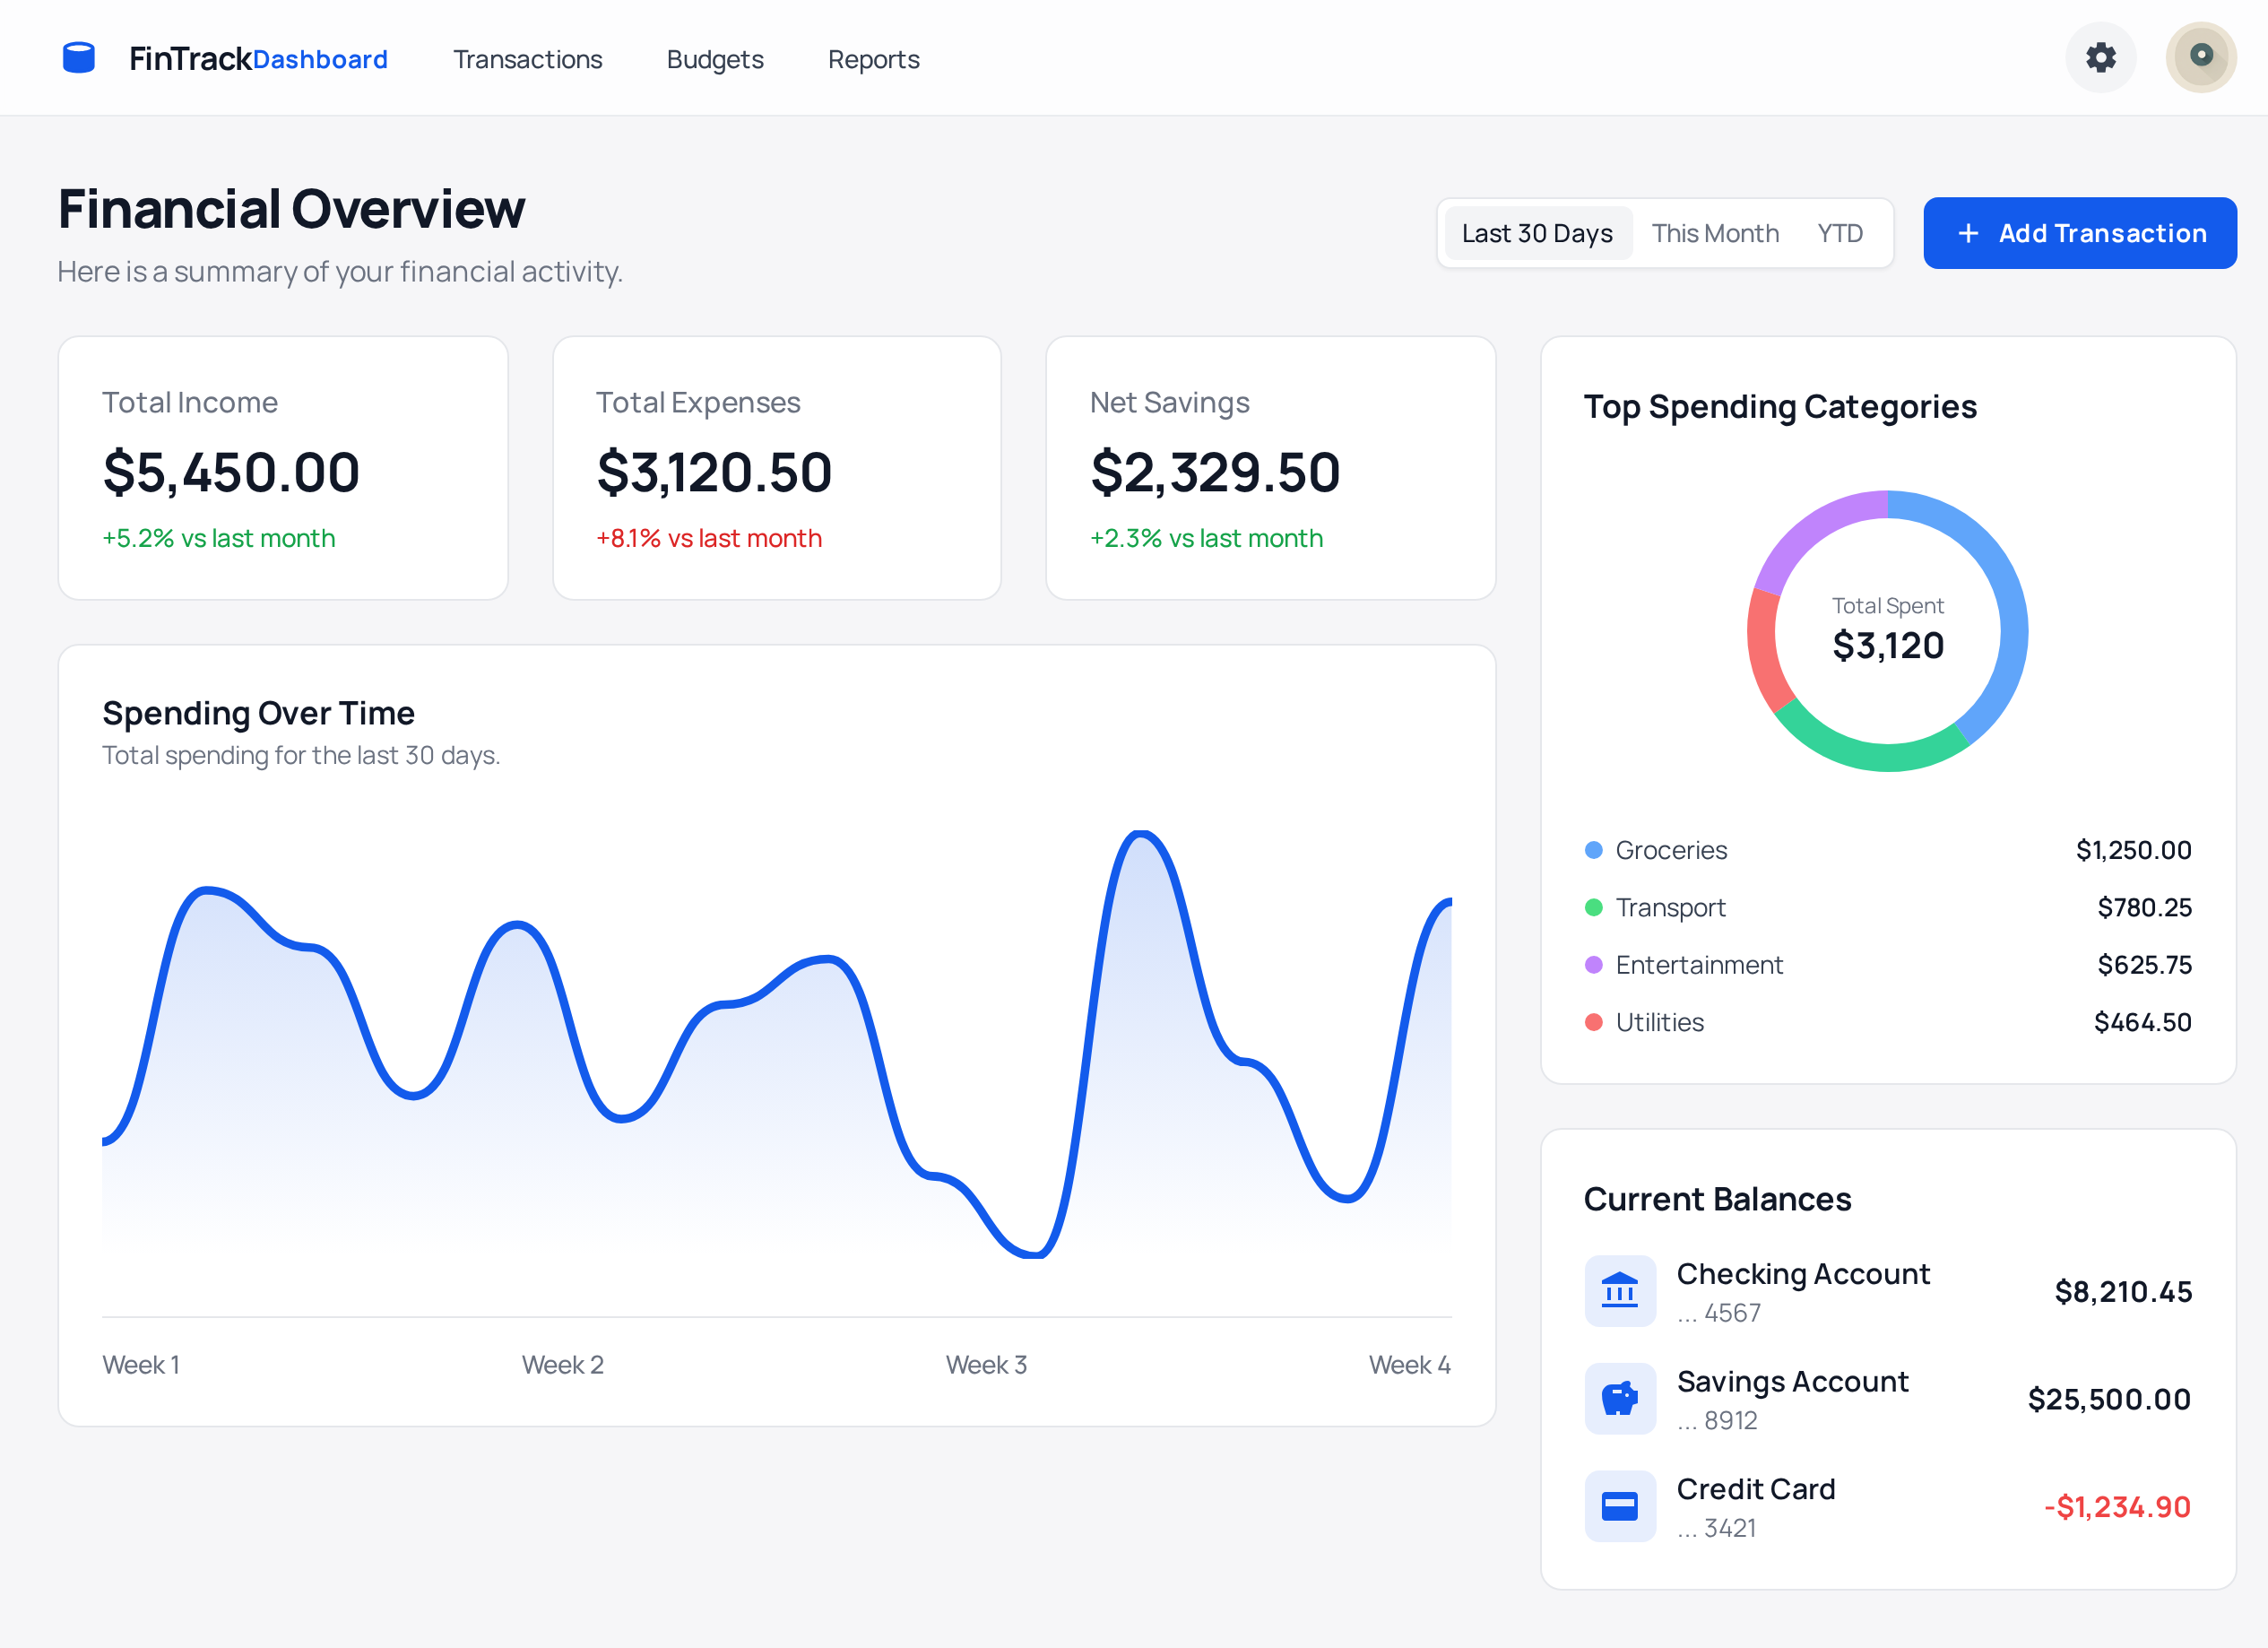Switch range to This Month
Viewport: 2268px width, 1648px height.
1715,233
